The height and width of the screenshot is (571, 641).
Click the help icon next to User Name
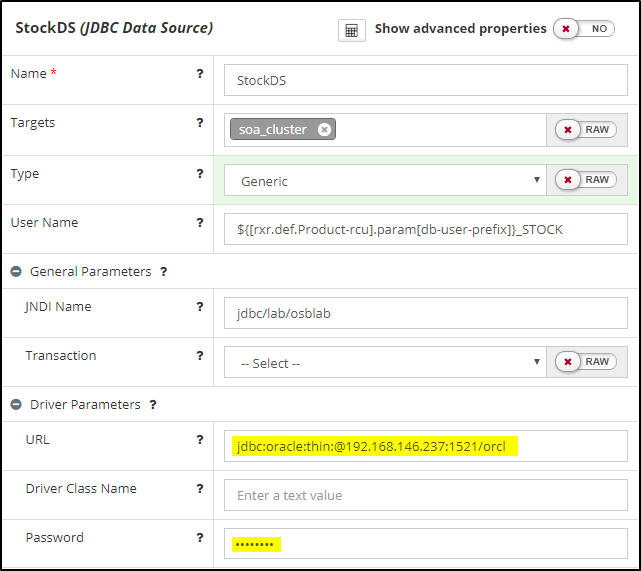200,223
